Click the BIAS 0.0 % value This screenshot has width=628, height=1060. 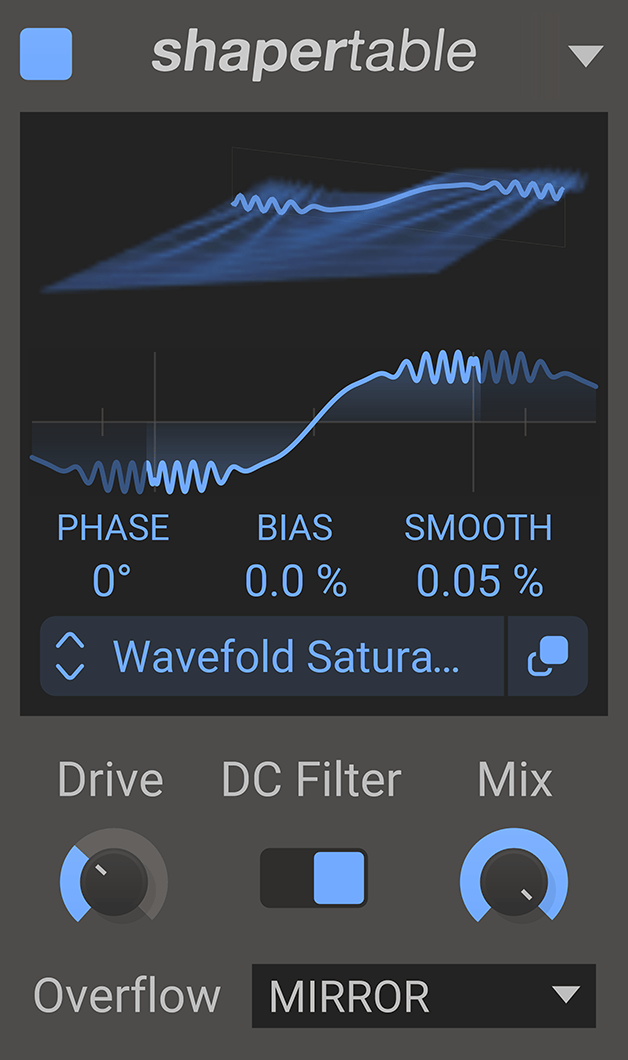(x=296, y=581)
